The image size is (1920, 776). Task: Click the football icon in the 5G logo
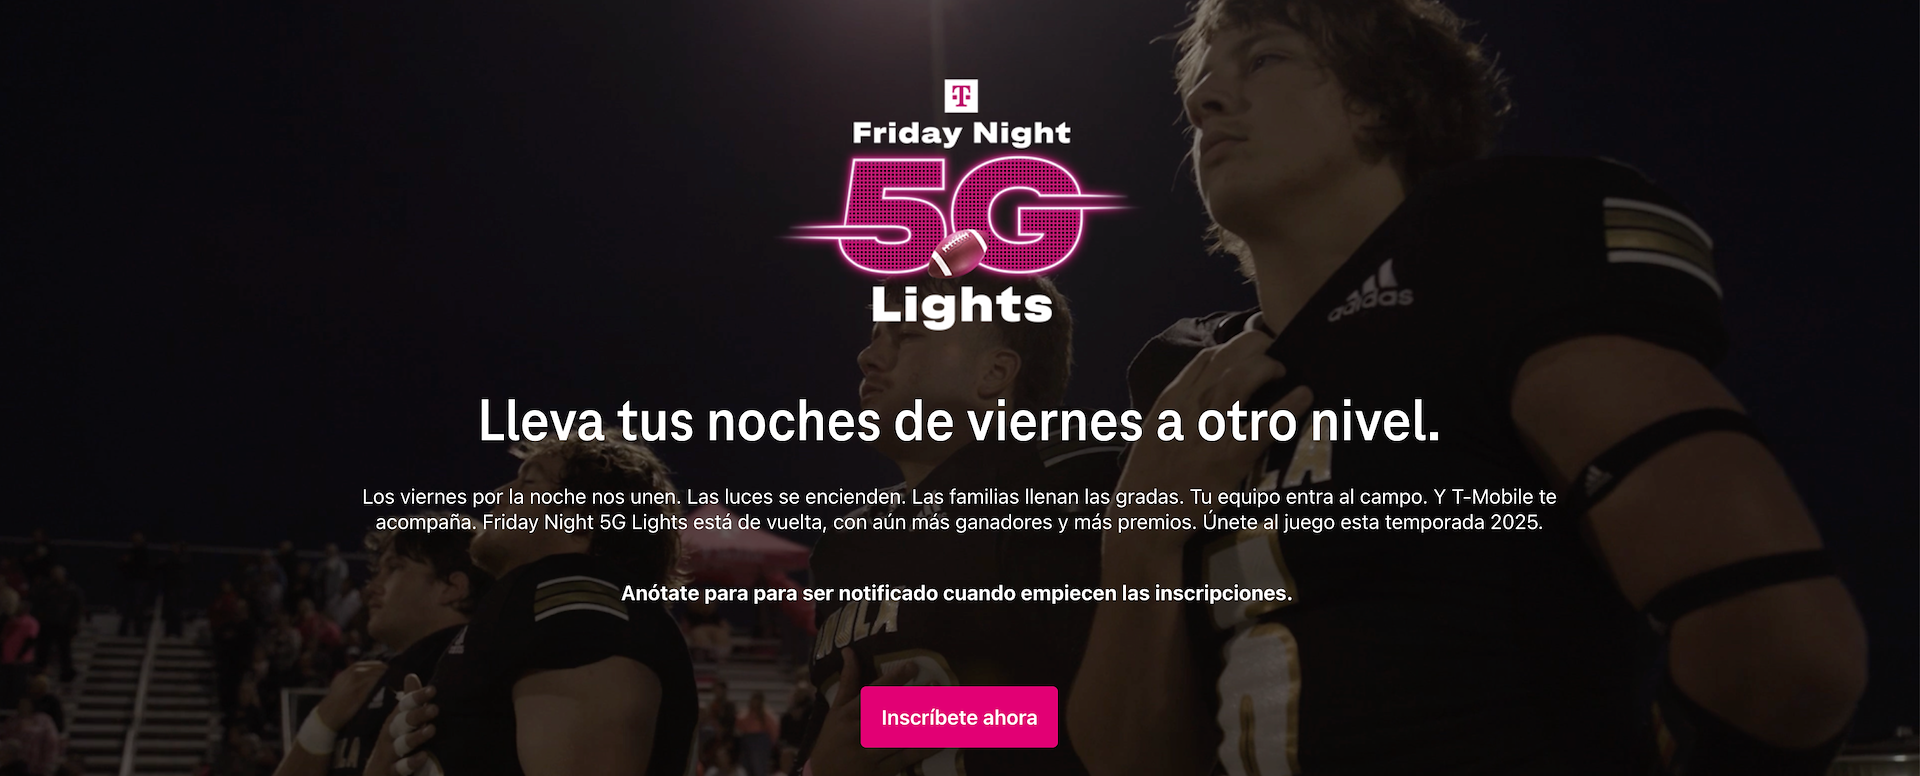[957, 254]
